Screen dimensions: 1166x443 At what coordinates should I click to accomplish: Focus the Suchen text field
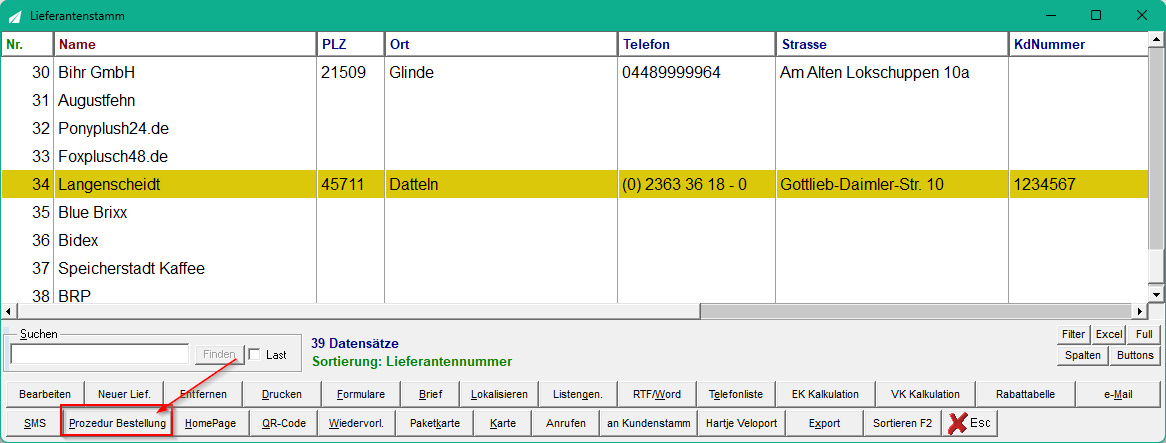click(100, 355)
